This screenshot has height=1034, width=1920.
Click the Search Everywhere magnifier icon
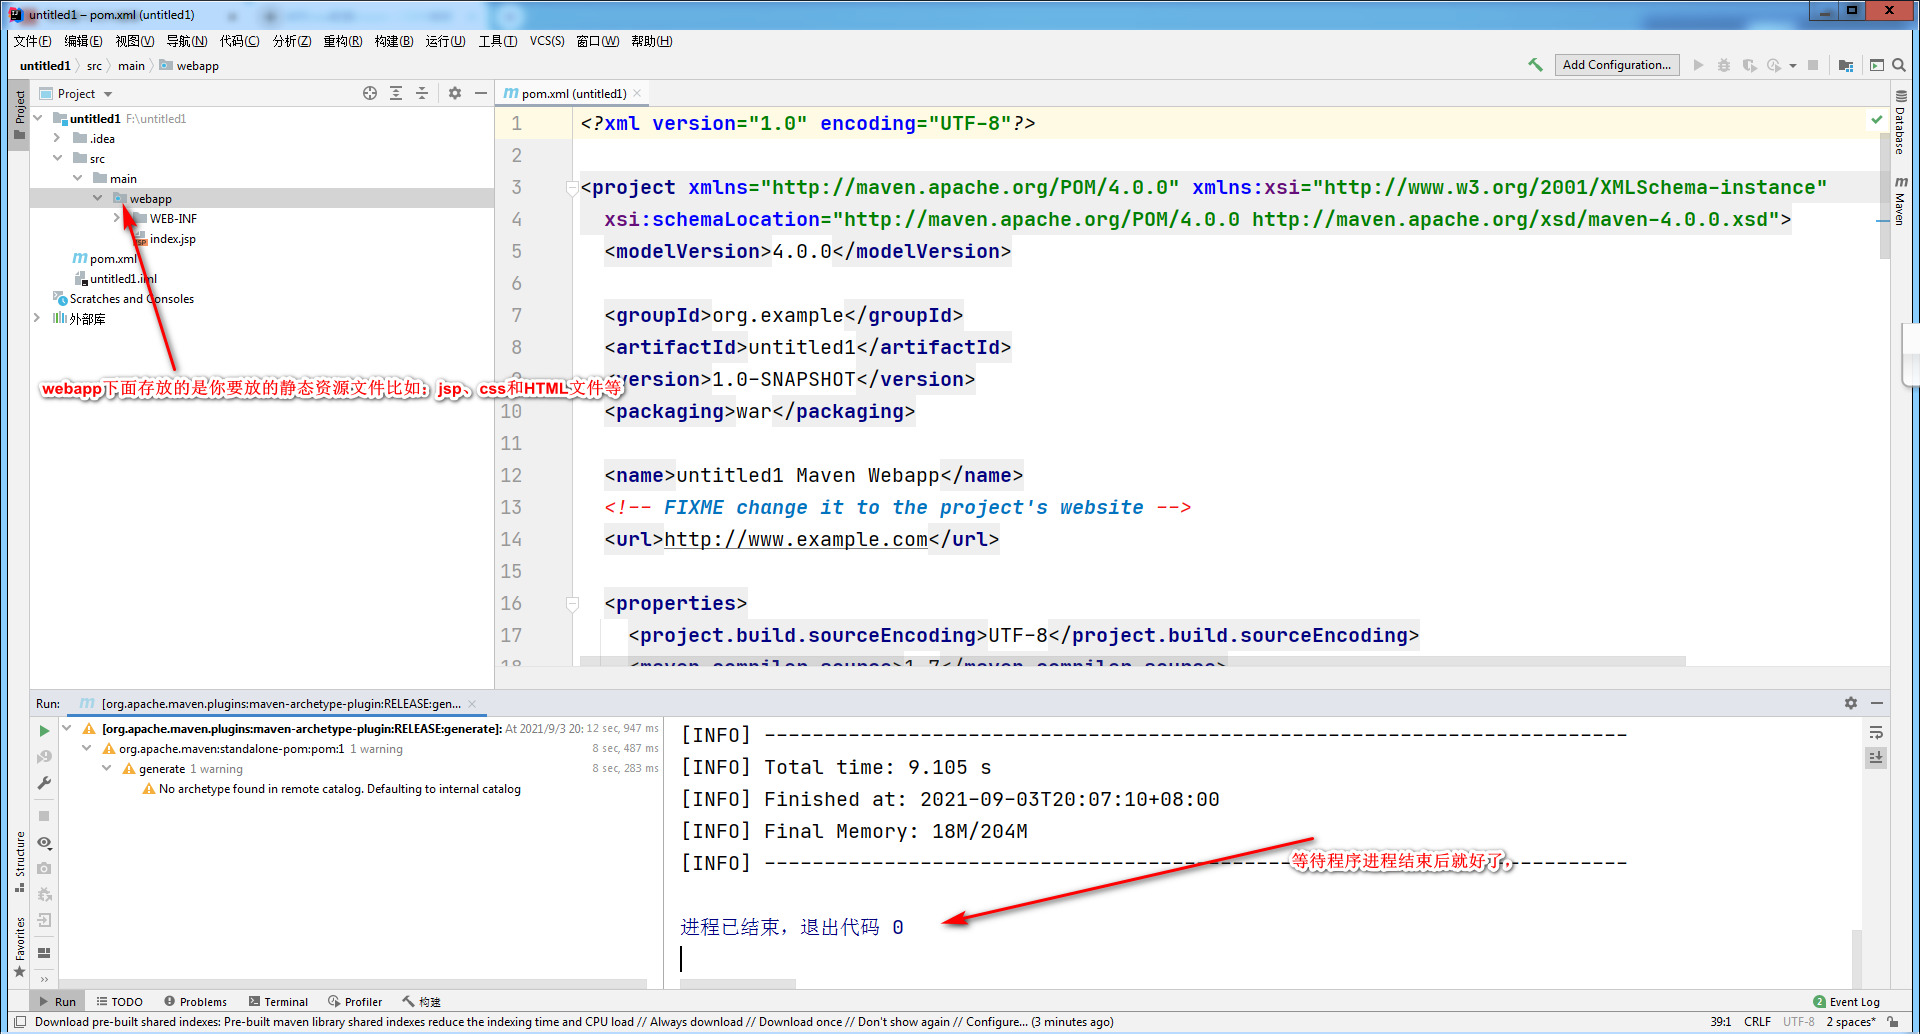click(x=1899, y=64)
